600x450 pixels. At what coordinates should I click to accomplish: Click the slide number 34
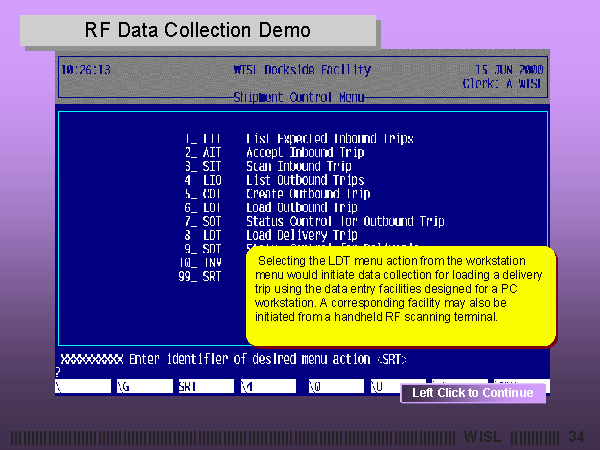576,437
